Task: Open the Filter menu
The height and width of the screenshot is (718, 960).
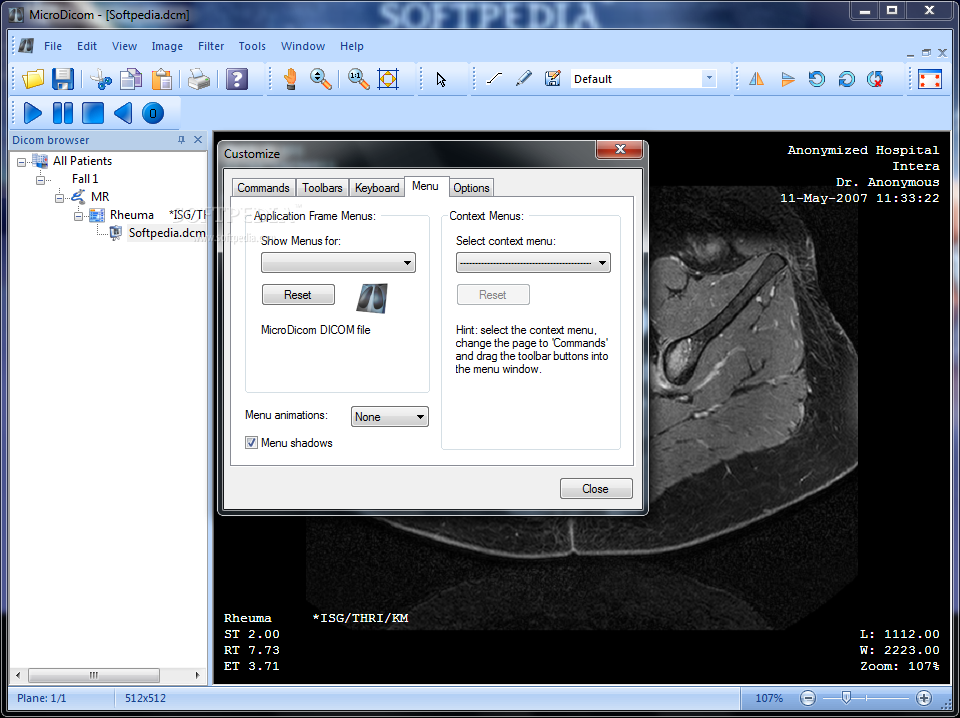Action: [x=211, y=46]
